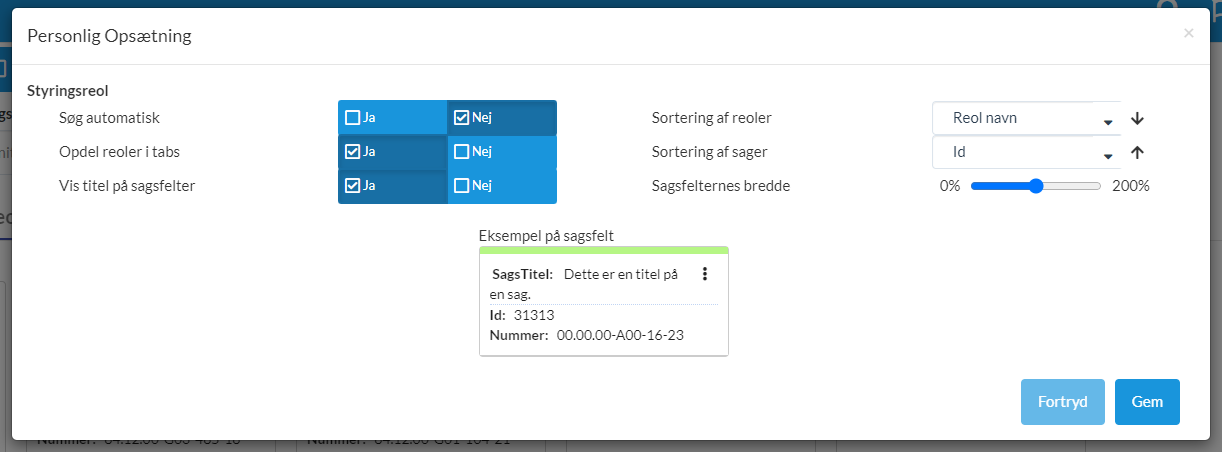The width and height of the screenshot is (1222, 452).
Task: Toggle ascending arrow for case sorting
Action: pyautogui.click(x=1137, y=153)
